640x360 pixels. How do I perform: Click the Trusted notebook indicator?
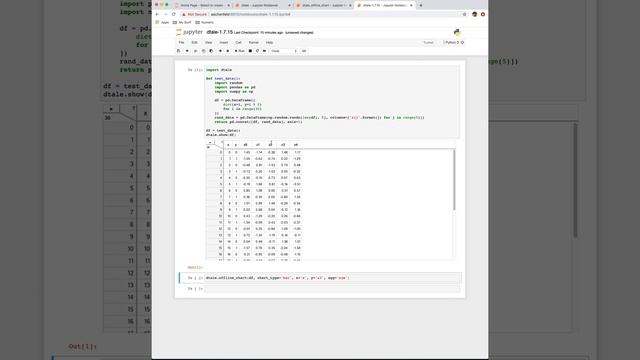click(428, 42)
